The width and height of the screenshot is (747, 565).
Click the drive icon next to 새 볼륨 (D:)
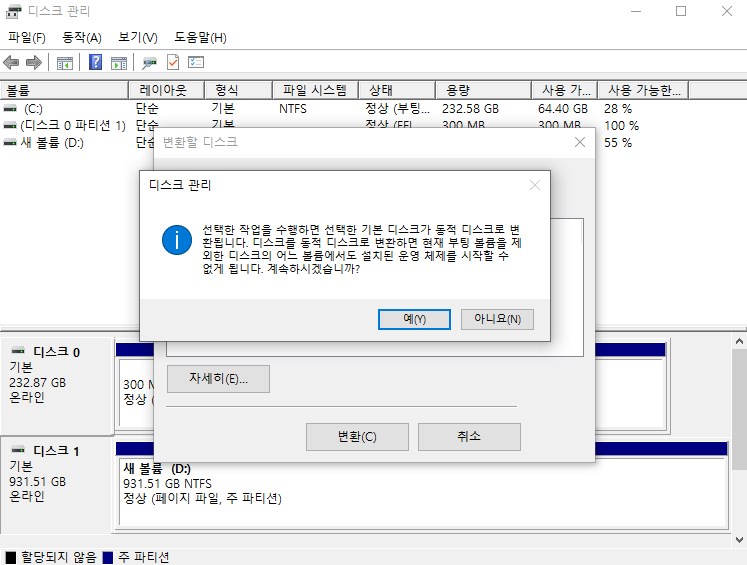coord(10,142)
